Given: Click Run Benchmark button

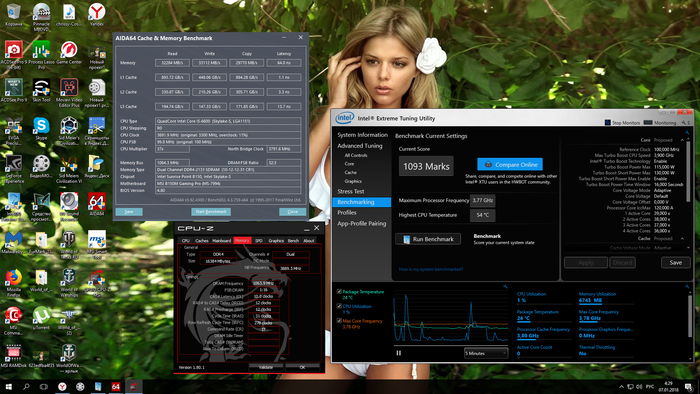Looking at the screenshot, I should [428, 239].
